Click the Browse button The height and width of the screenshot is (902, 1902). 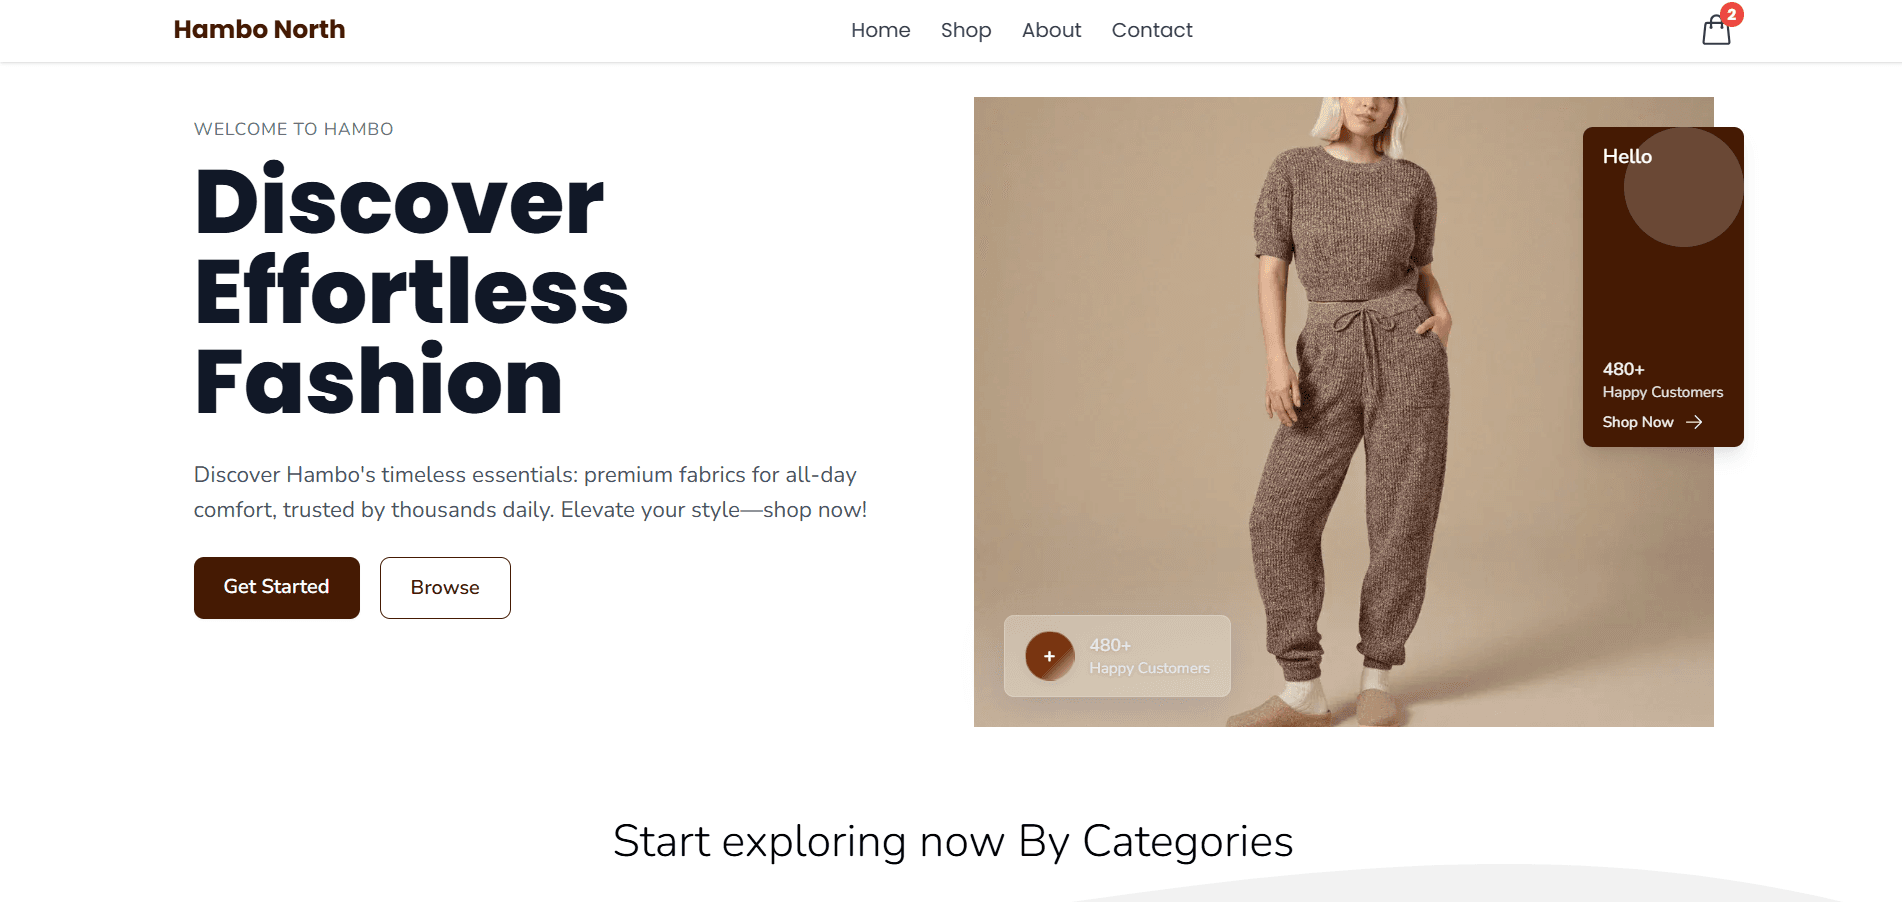coord(445,588)
